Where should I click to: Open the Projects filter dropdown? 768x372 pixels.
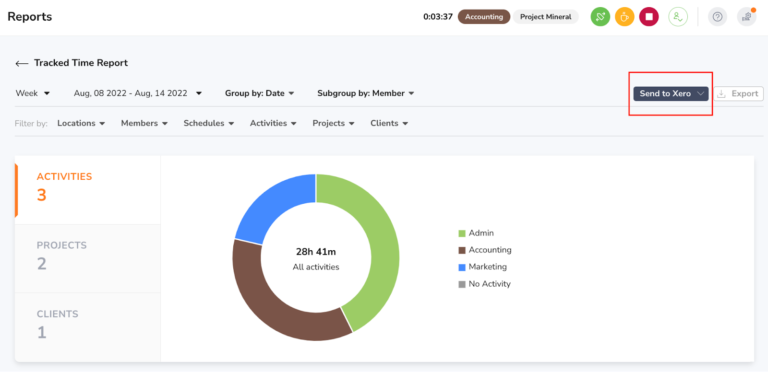[334, 123]
